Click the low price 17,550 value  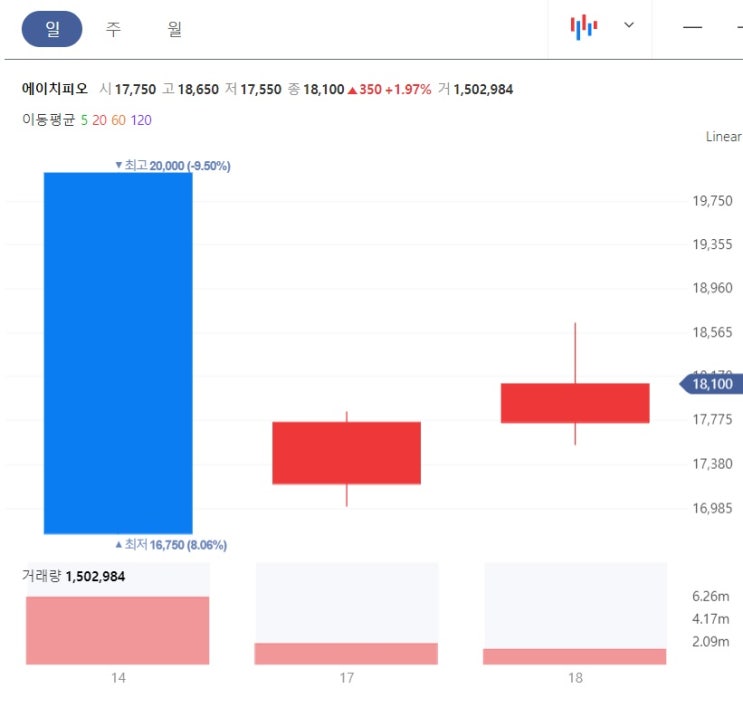261,89
